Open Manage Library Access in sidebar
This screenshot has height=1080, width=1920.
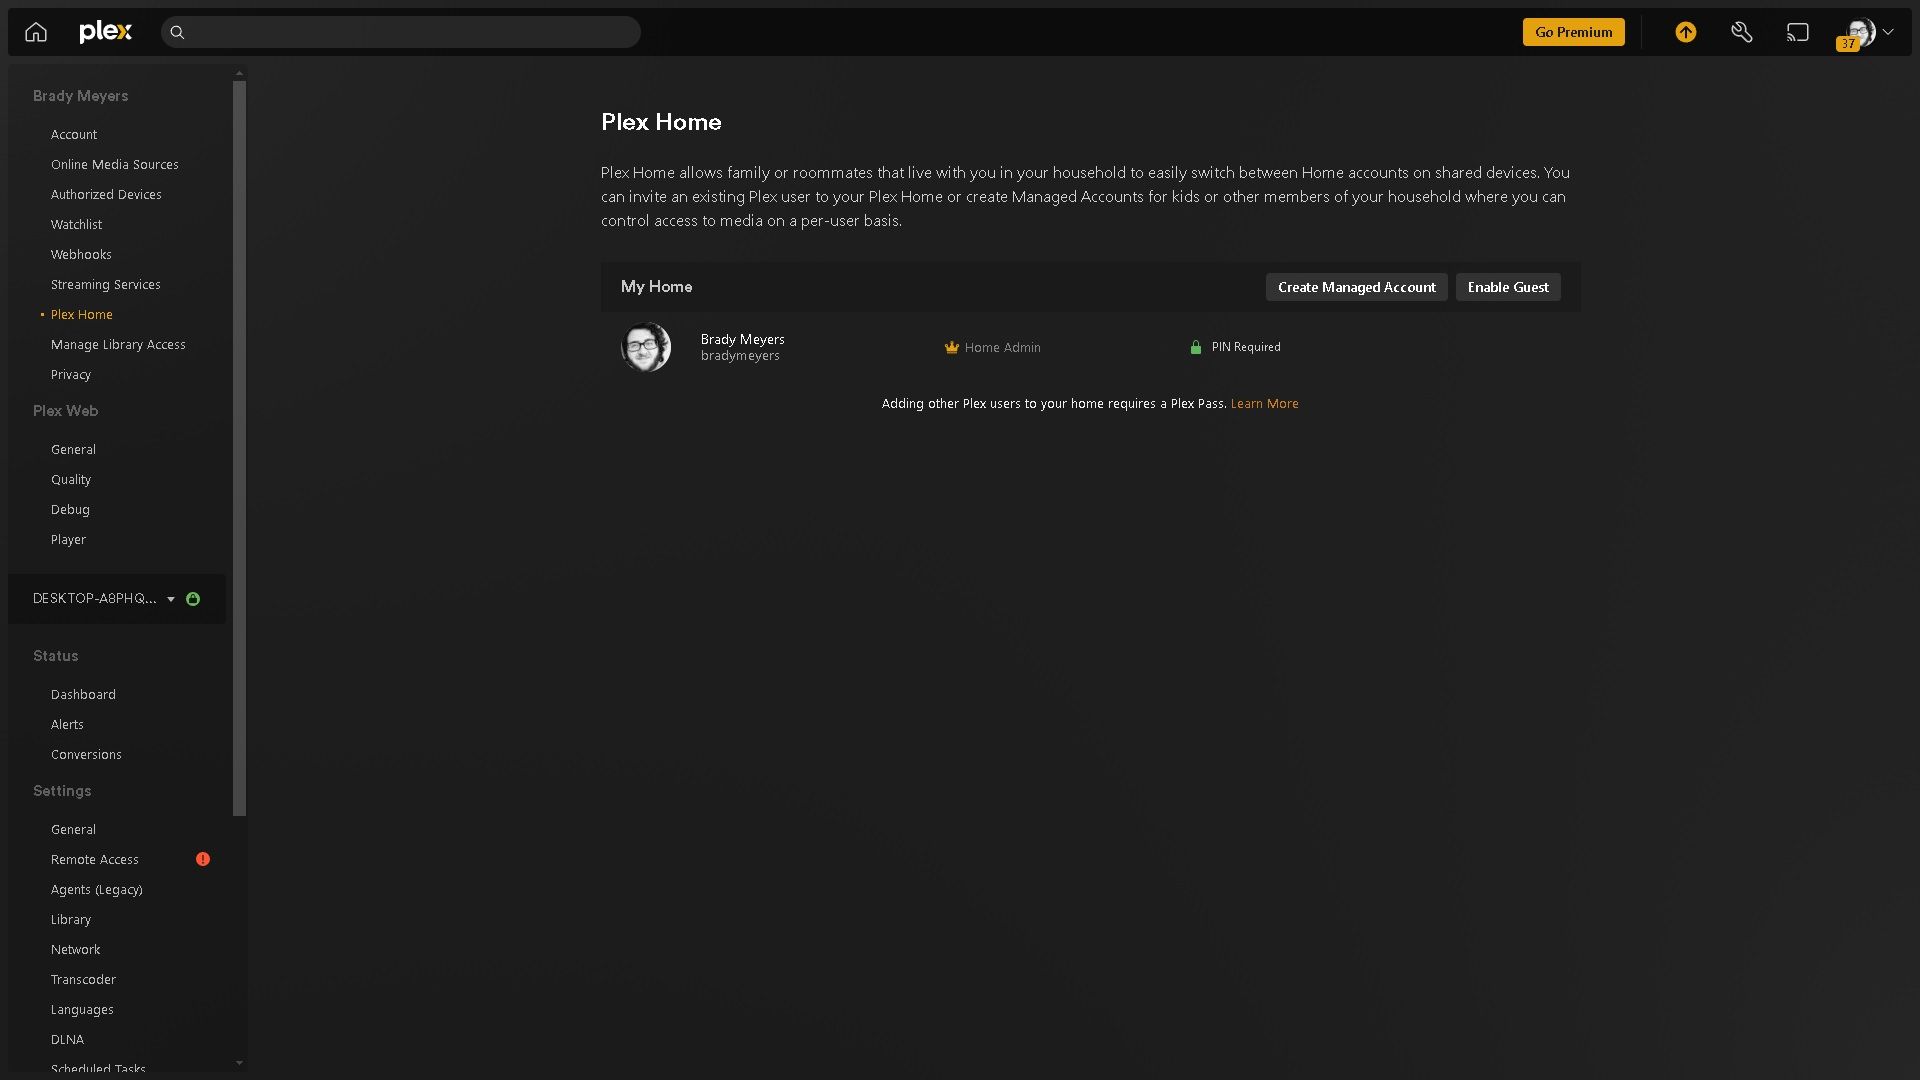[x=118, y=344]
